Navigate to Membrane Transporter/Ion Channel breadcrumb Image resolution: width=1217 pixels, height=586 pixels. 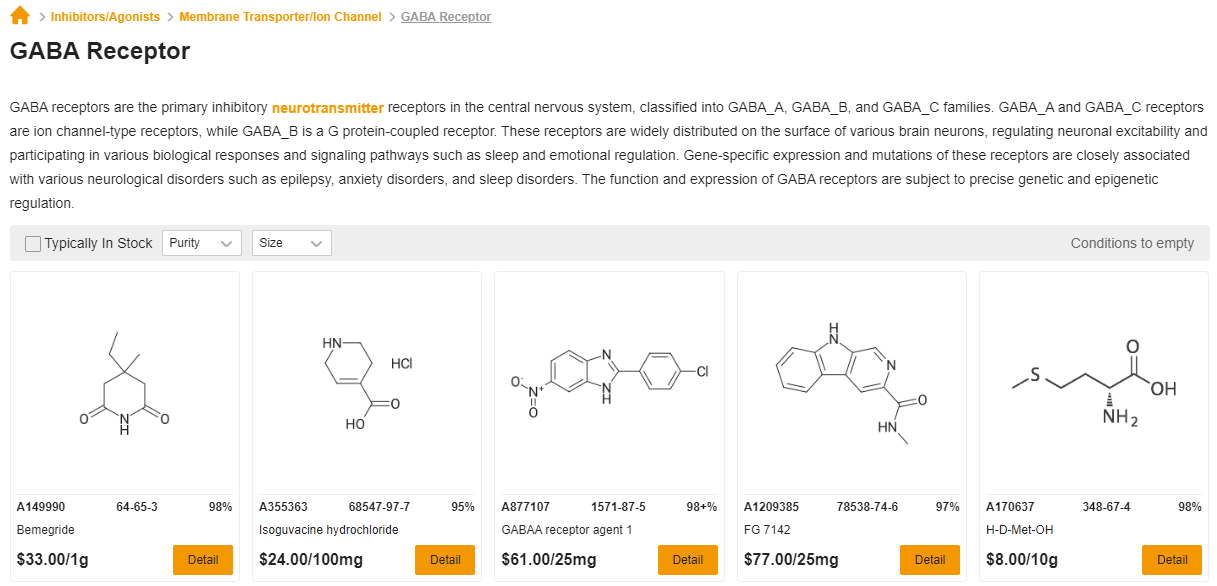(280, 17)
